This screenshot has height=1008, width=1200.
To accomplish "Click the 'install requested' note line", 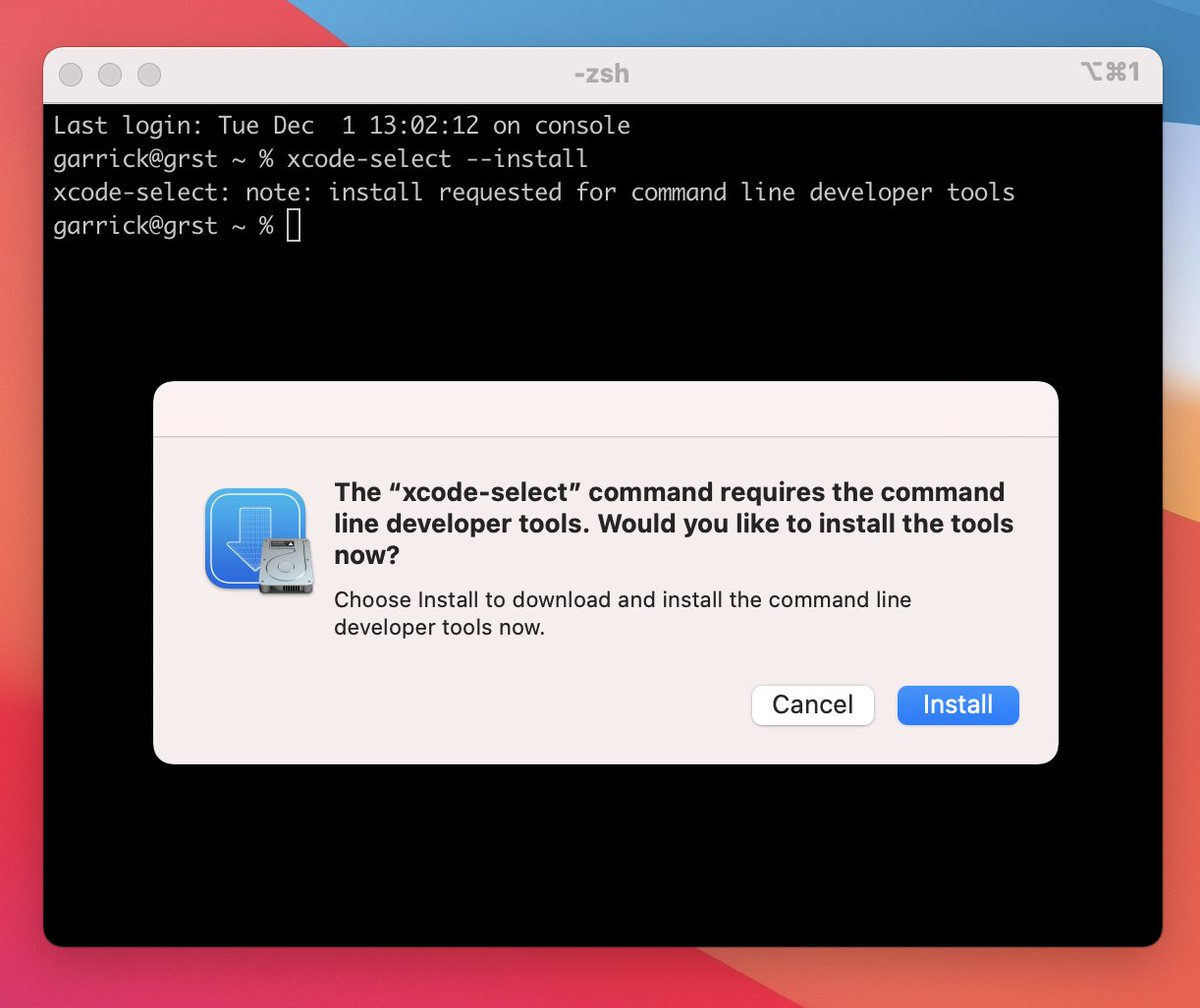I will click(x=534, y=192).
